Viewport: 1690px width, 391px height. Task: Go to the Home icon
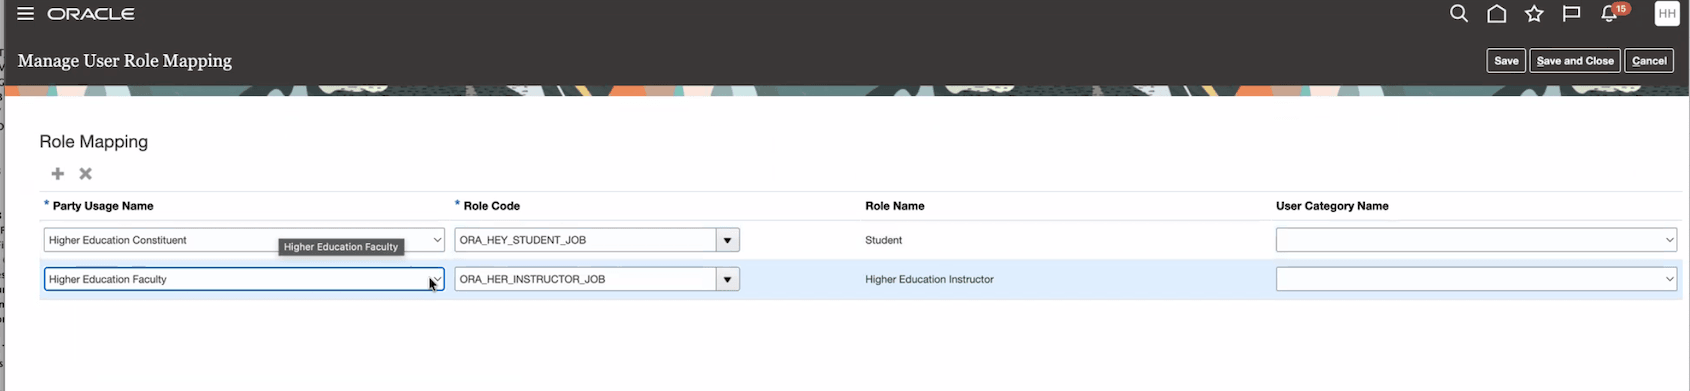point(1497,14)
